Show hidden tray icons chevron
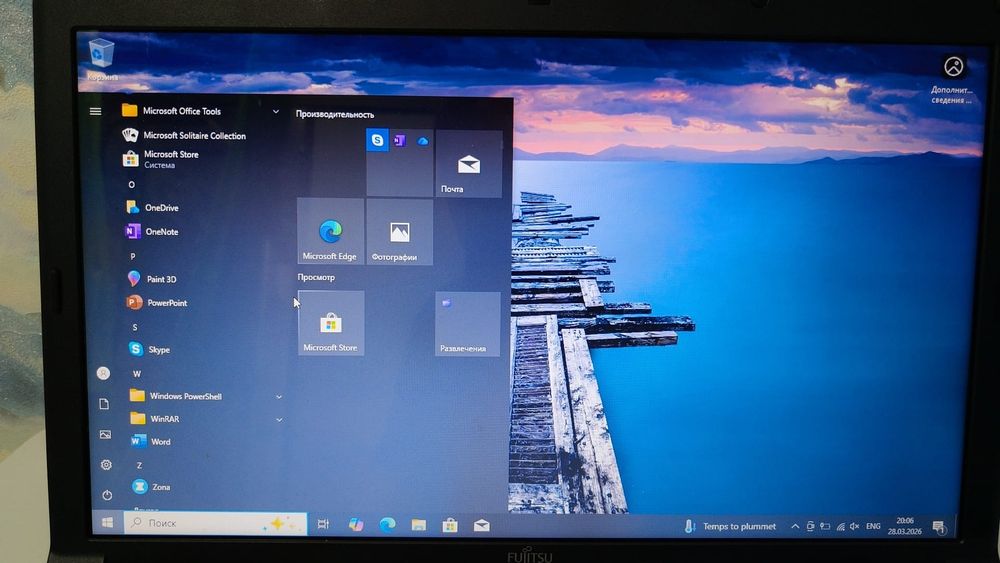 click(x=795, y=526)
